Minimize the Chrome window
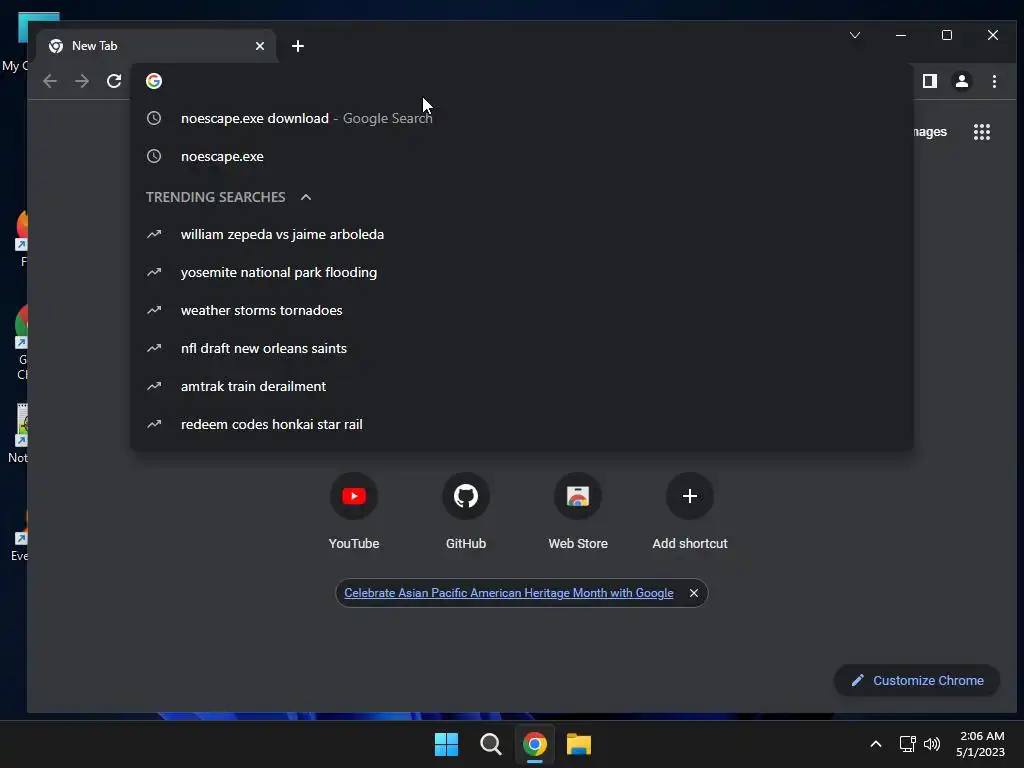The height and width of the screenshot is (768, 1024). [x=901, y=35]
